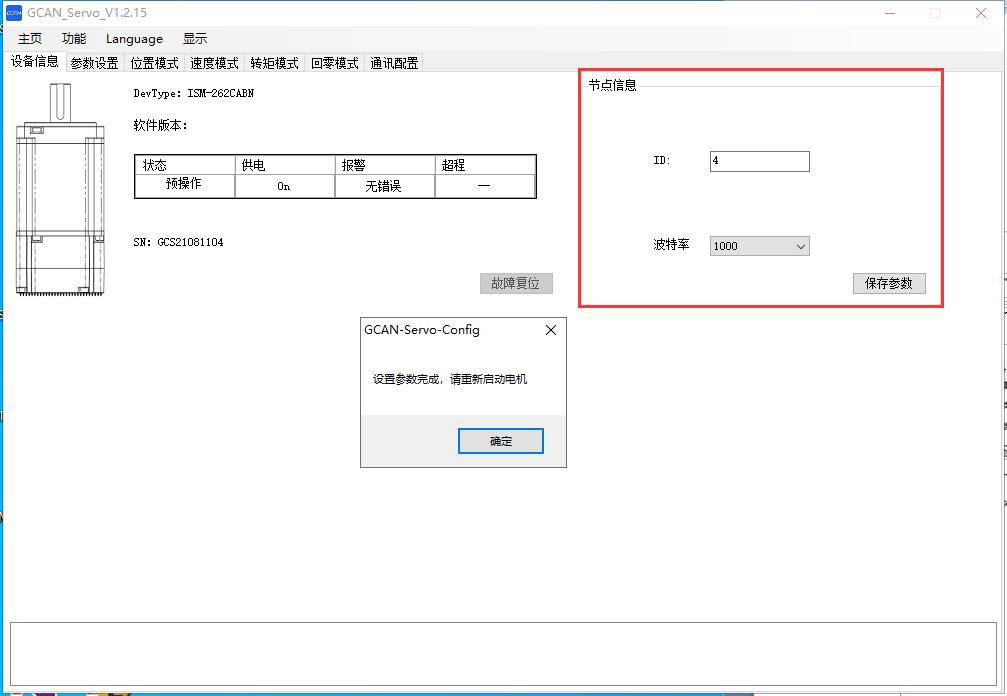Image resolution: width=1007 pixels, height=696 pixels.
Task: Switch to the 速度模式 tab
Action: pyautogui.click(x=214, y=63)
